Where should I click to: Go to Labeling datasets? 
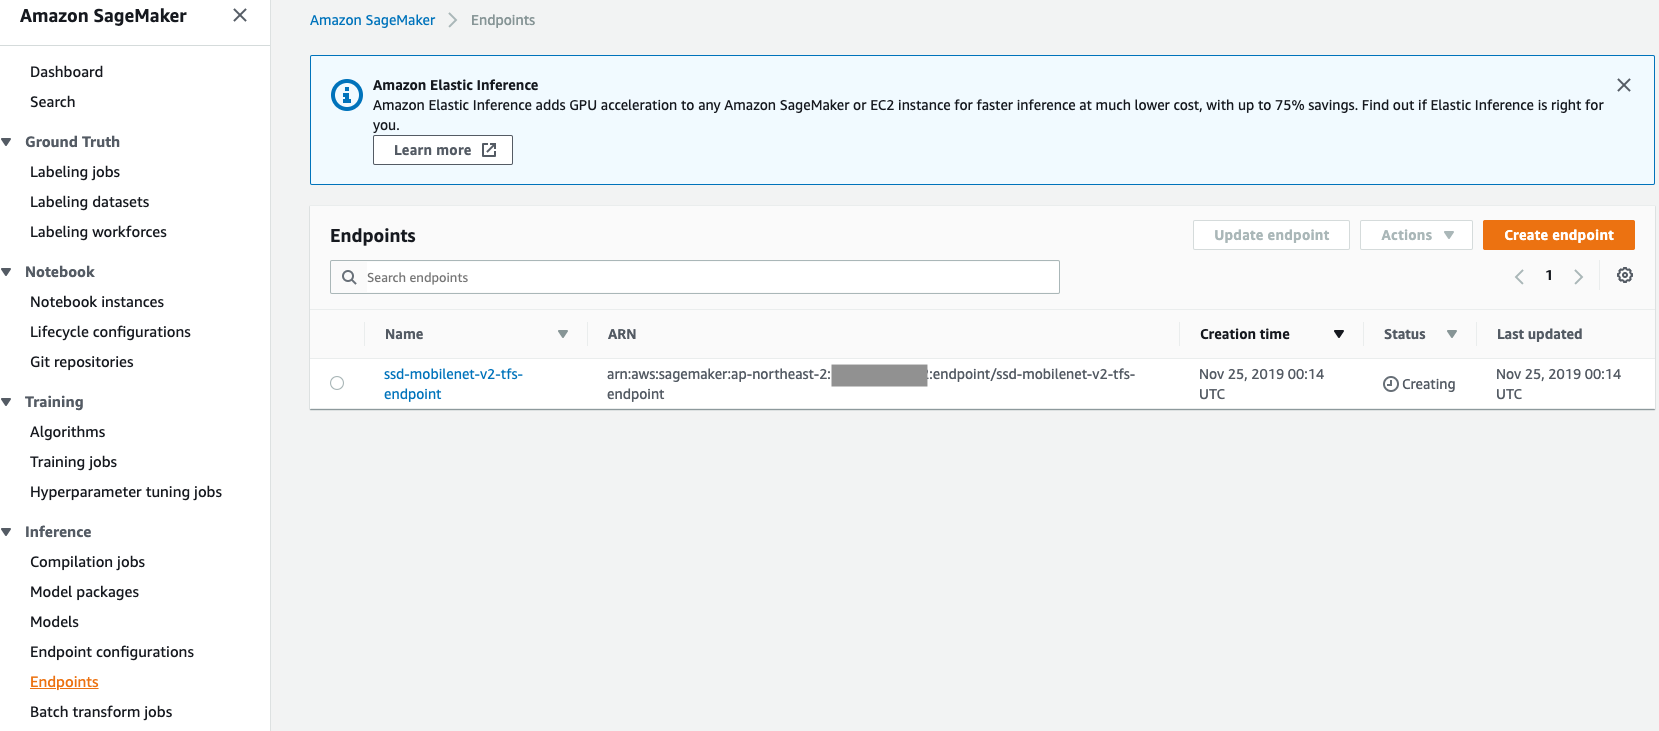coord(89,202)
